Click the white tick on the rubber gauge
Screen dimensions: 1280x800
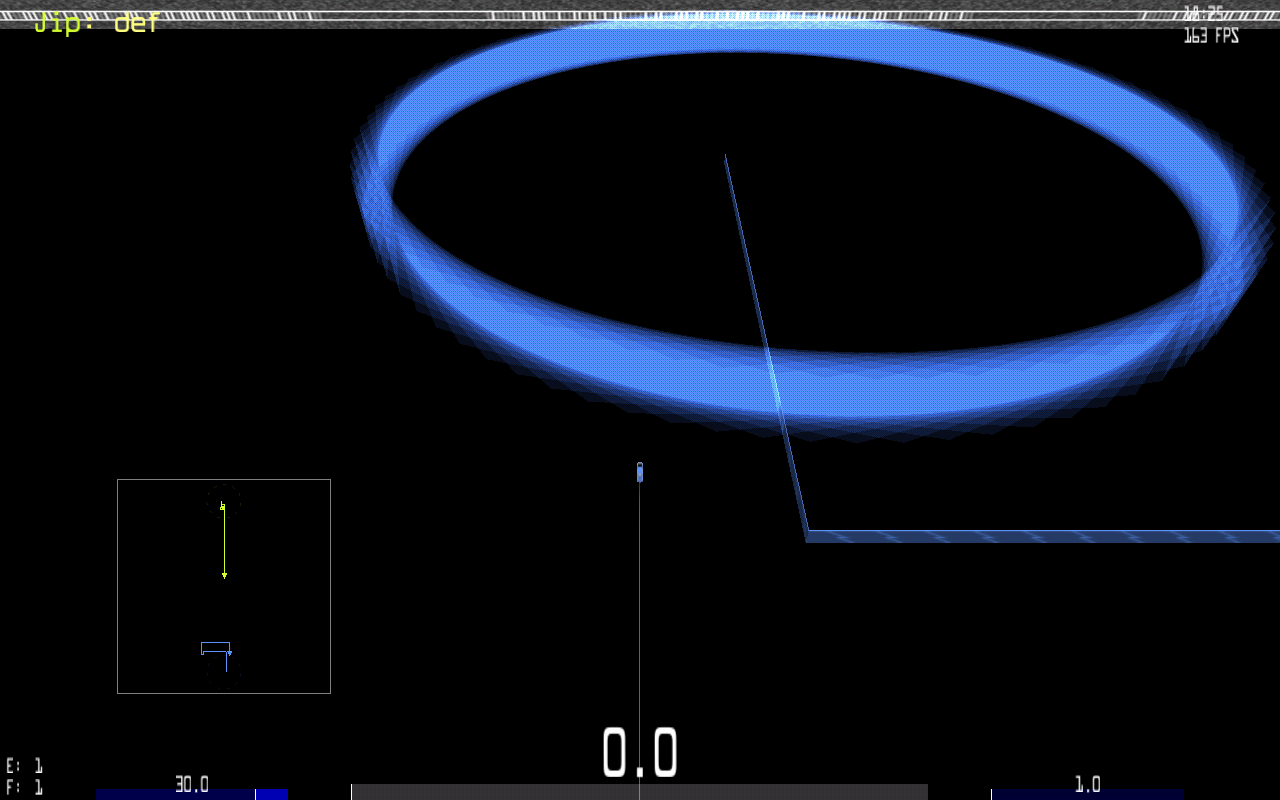pyautogui.click(x=256, y=794)
